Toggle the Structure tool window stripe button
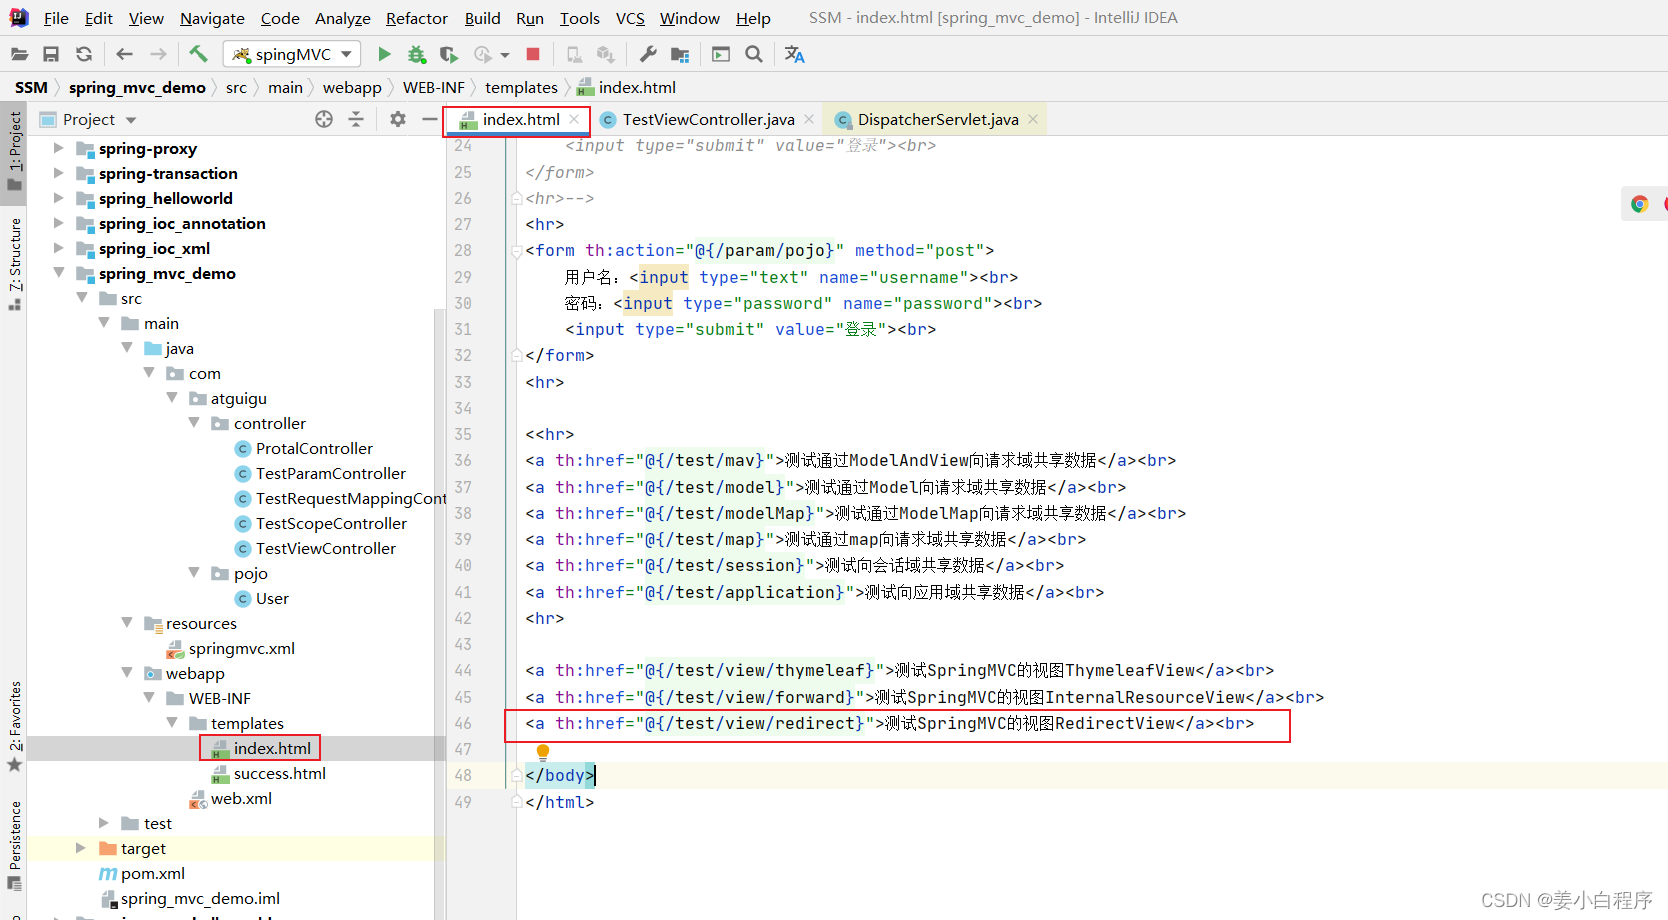1668x920 pixels. (x=15, y=262)
